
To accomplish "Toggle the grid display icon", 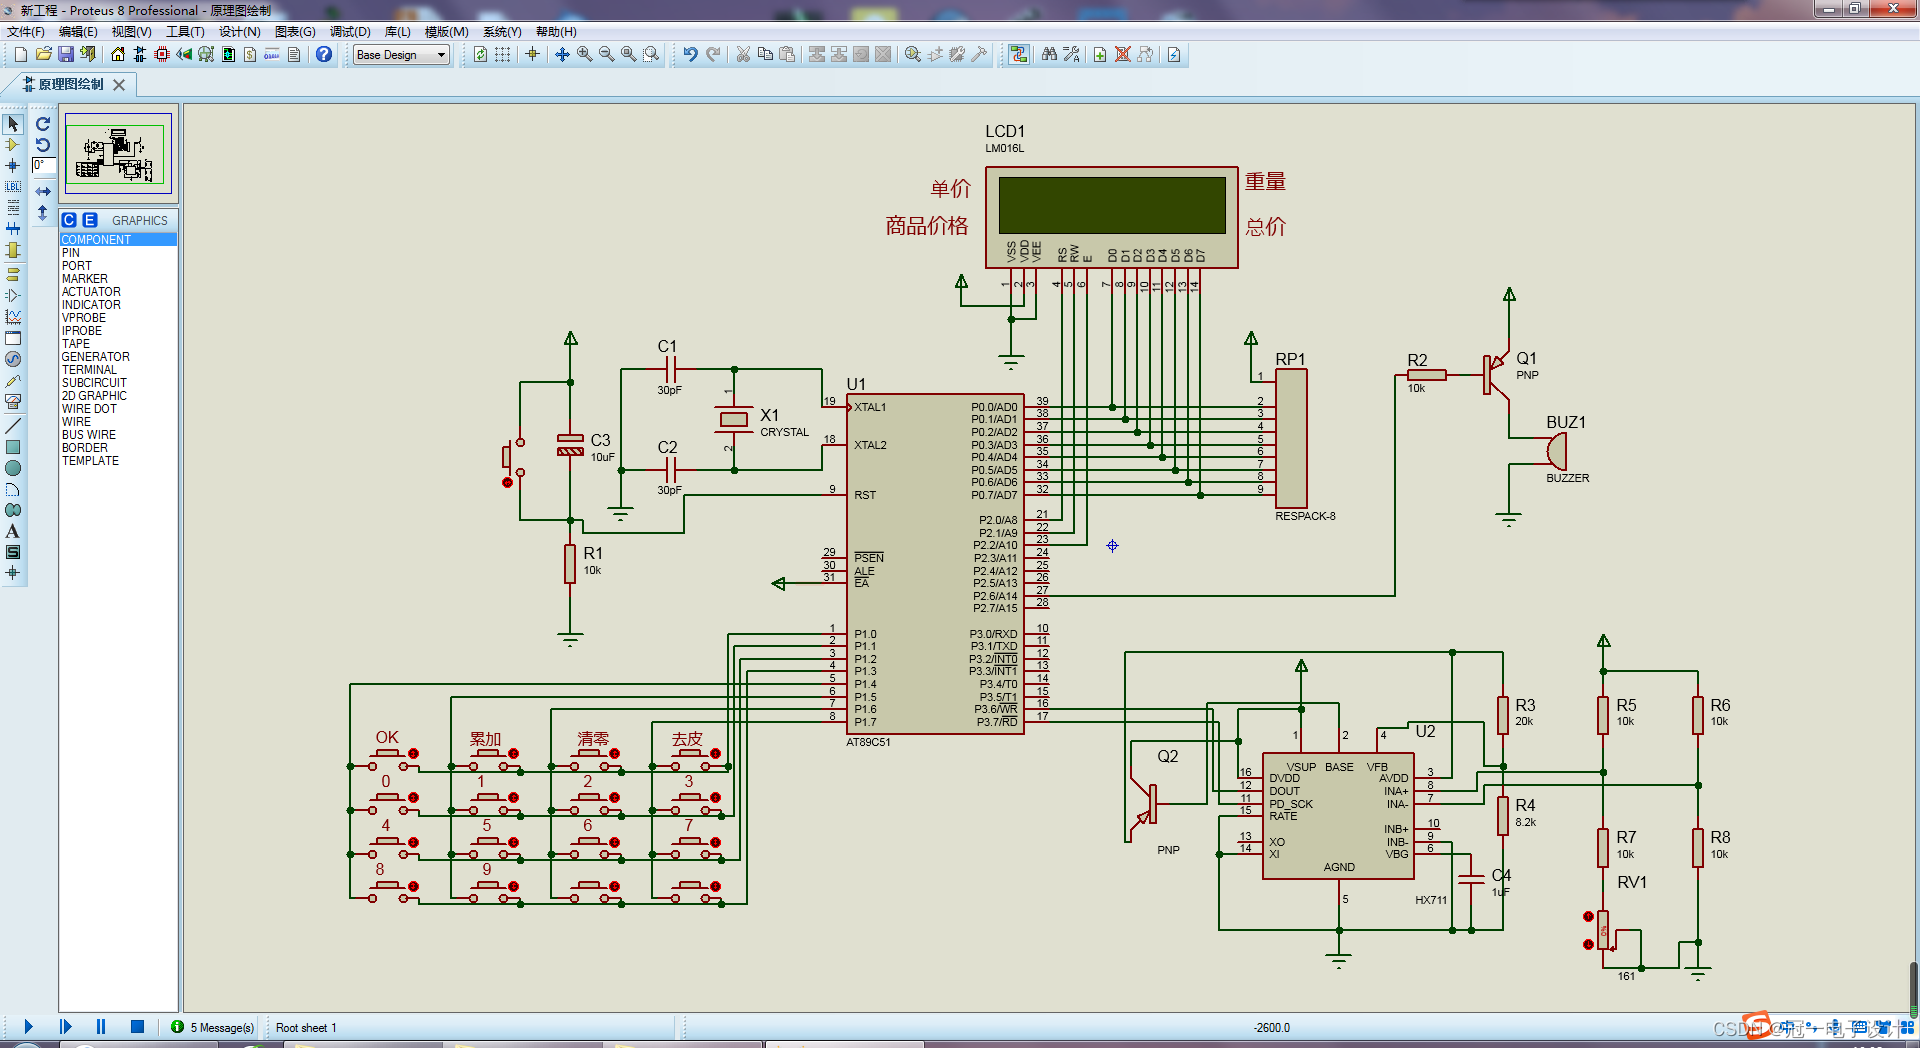I will click(x=503, y=54).
